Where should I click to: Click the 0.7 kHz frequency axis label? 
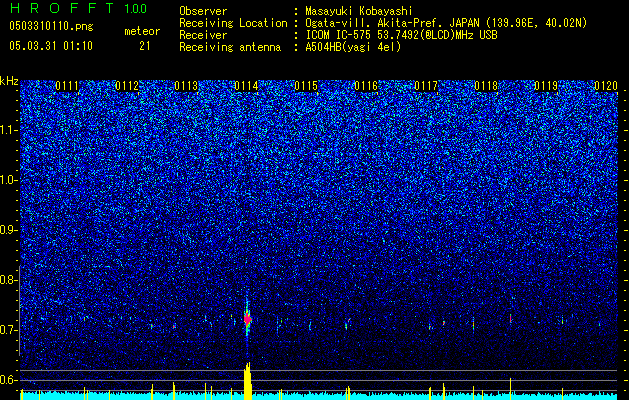click(9, 330)
